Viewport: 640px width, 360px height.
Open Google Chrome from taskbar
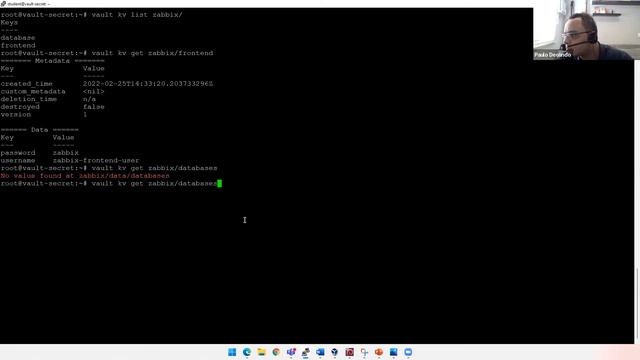coord(276,352)
